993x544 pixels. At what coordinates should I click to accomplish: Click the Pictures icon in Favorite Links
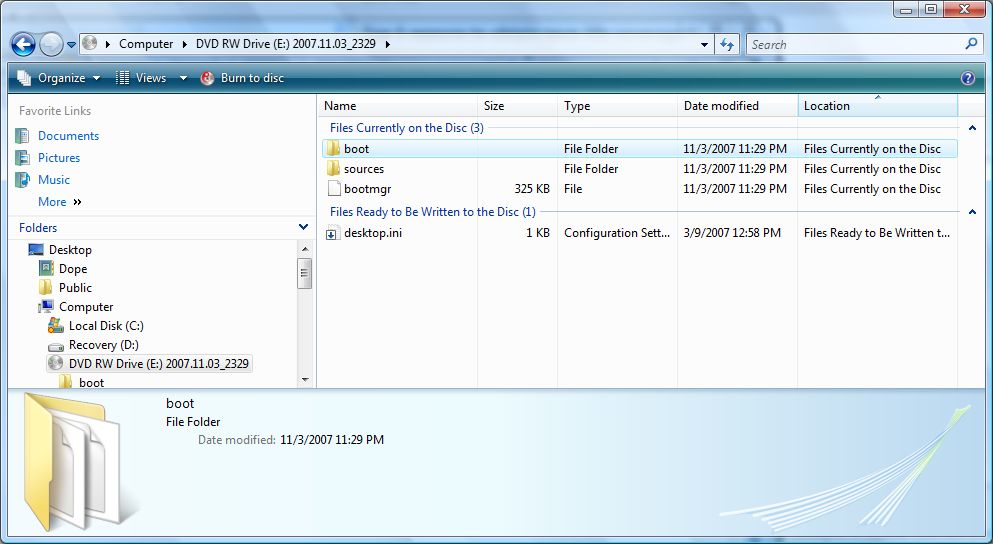(23, 158)
